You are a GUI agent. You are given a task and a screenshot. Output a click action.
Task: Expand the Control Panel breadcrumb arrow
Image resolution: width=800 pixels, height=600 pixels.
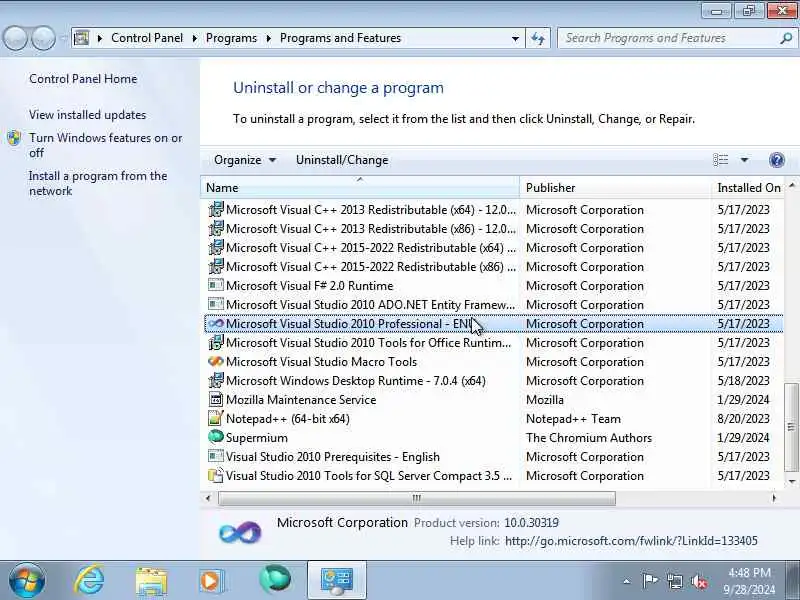(x=194, y=38)
